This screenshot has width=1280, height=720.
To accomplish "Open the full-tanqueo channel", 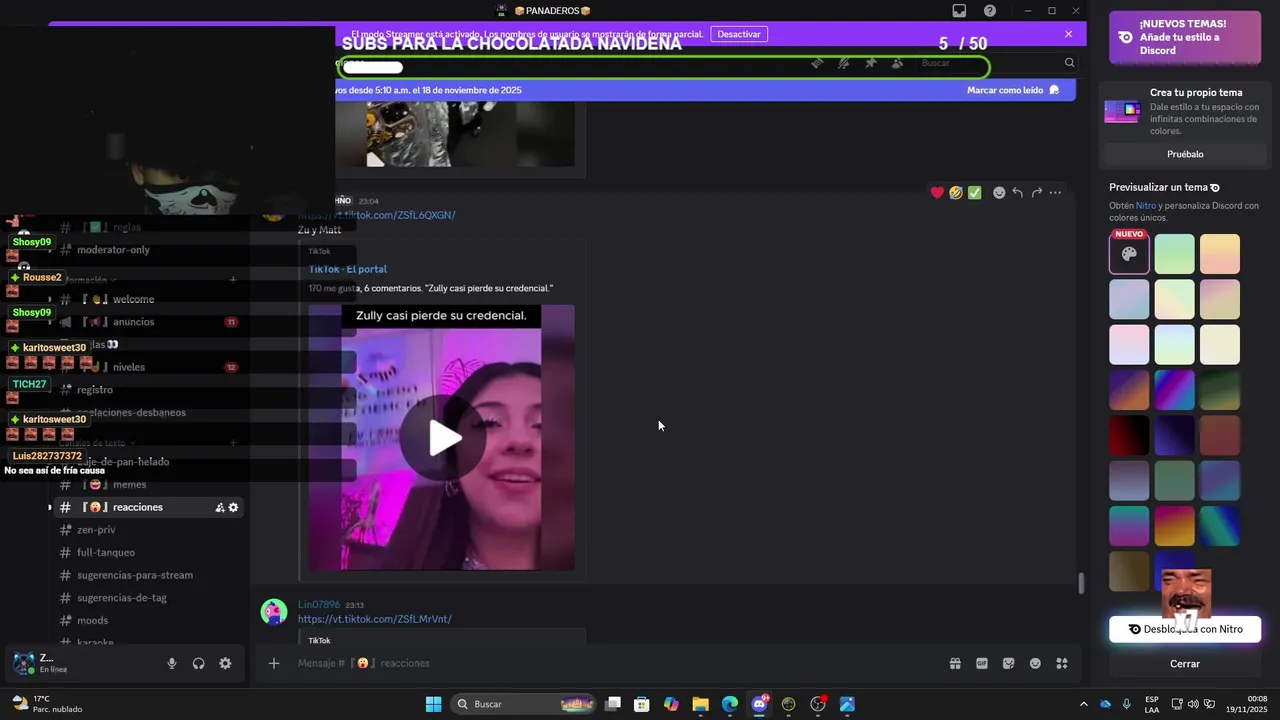I will click(x=106, y=552).
